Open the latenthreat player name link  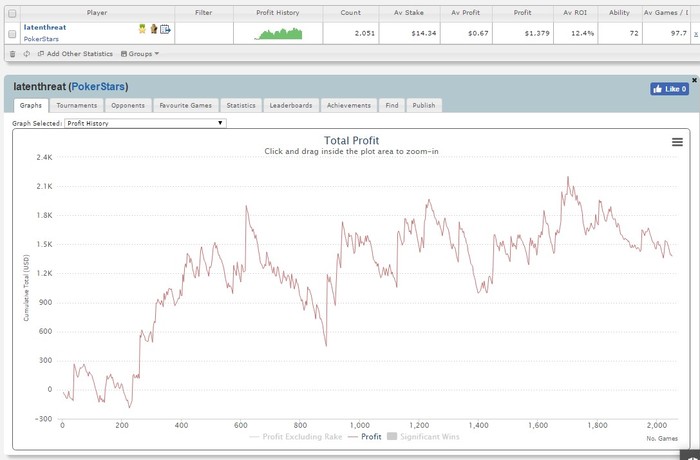pyautogui.click(x=45, y=27)
